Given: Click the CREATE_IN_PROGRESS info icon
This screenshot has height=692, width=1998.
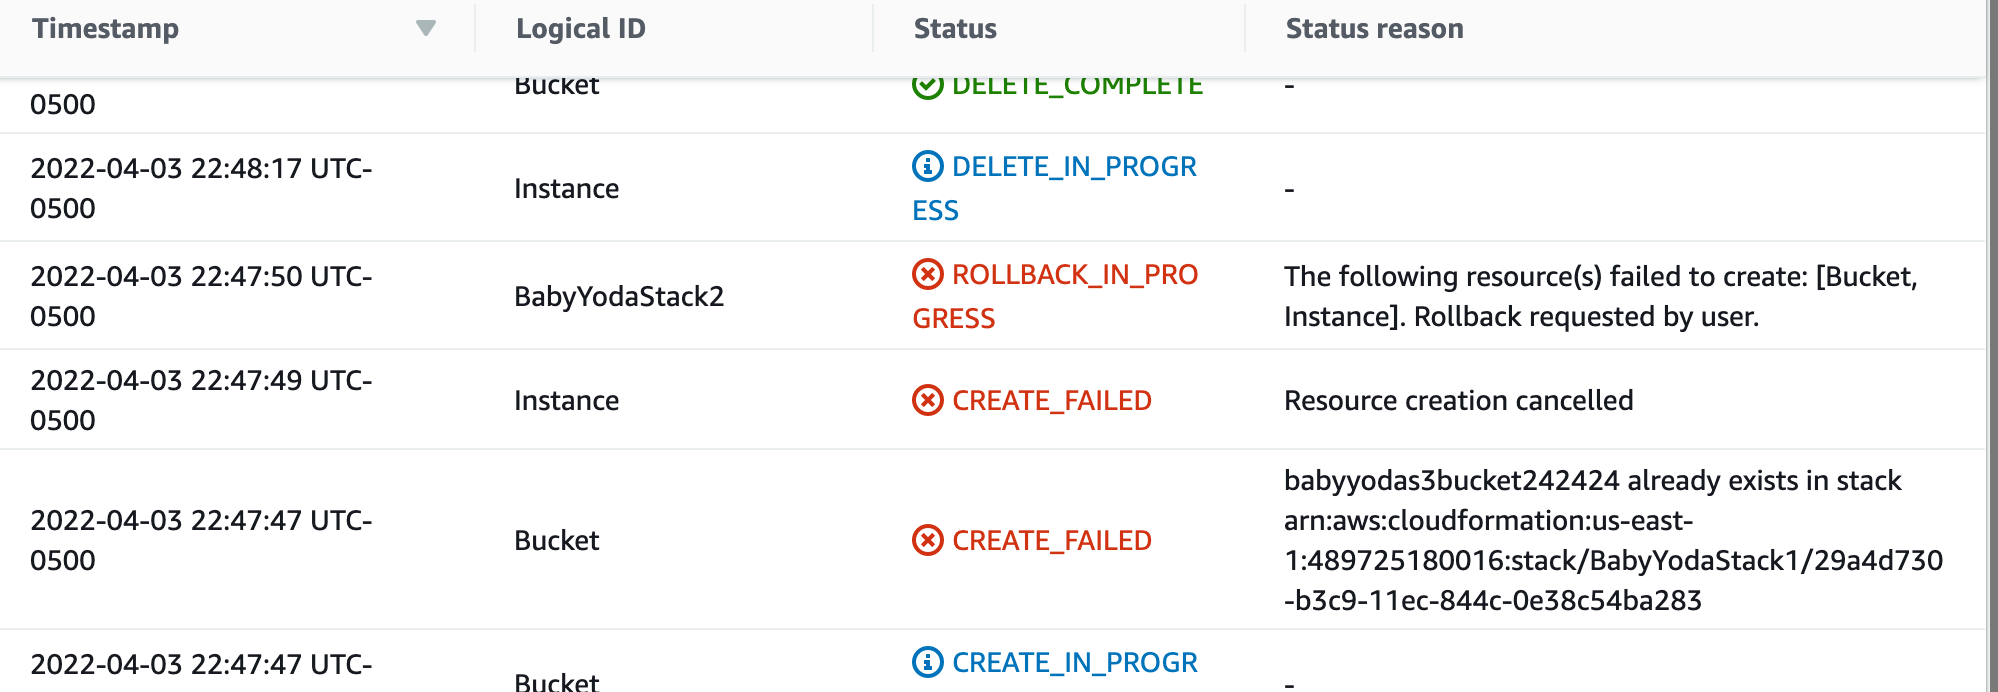Looking at the screenshot, I should click(x=928, y=662).
